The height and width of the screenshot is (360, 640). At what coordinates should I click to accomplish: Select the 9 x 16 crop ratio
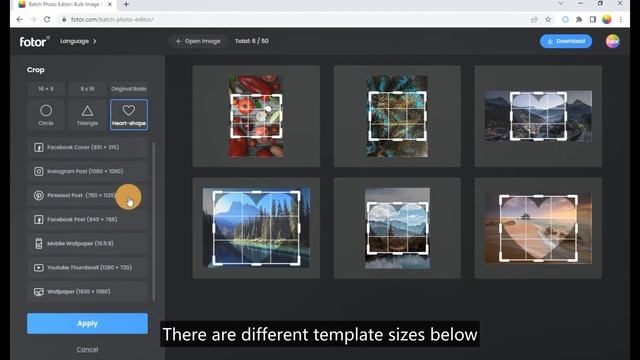click(x=87, y=89)
